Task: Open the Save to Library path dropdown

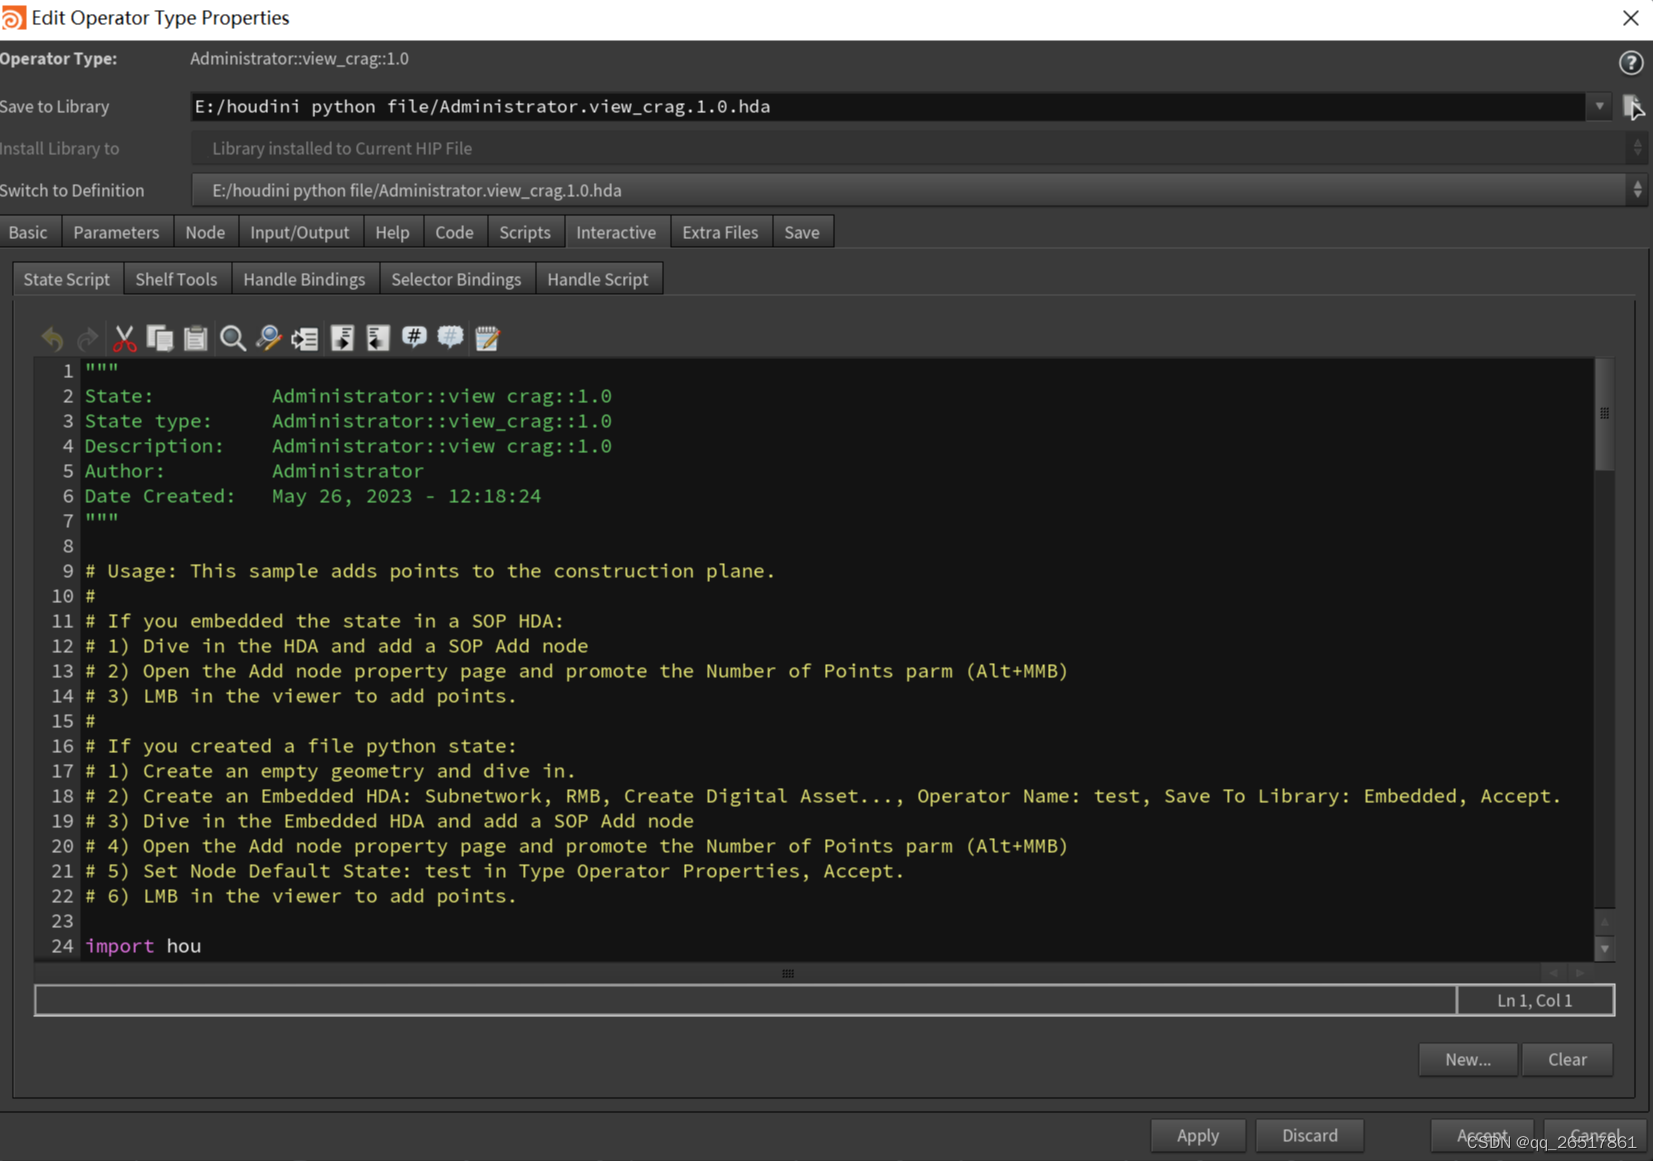Action: 1599,106
